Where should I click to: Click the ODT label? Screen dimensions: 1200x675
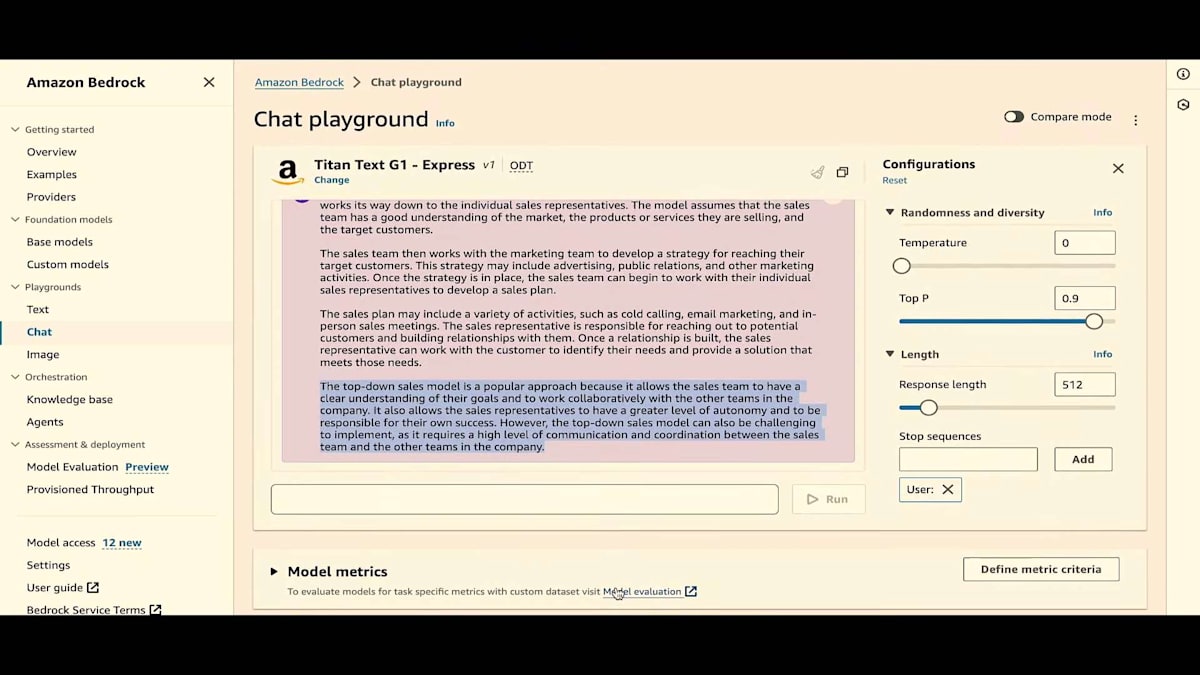522,166
